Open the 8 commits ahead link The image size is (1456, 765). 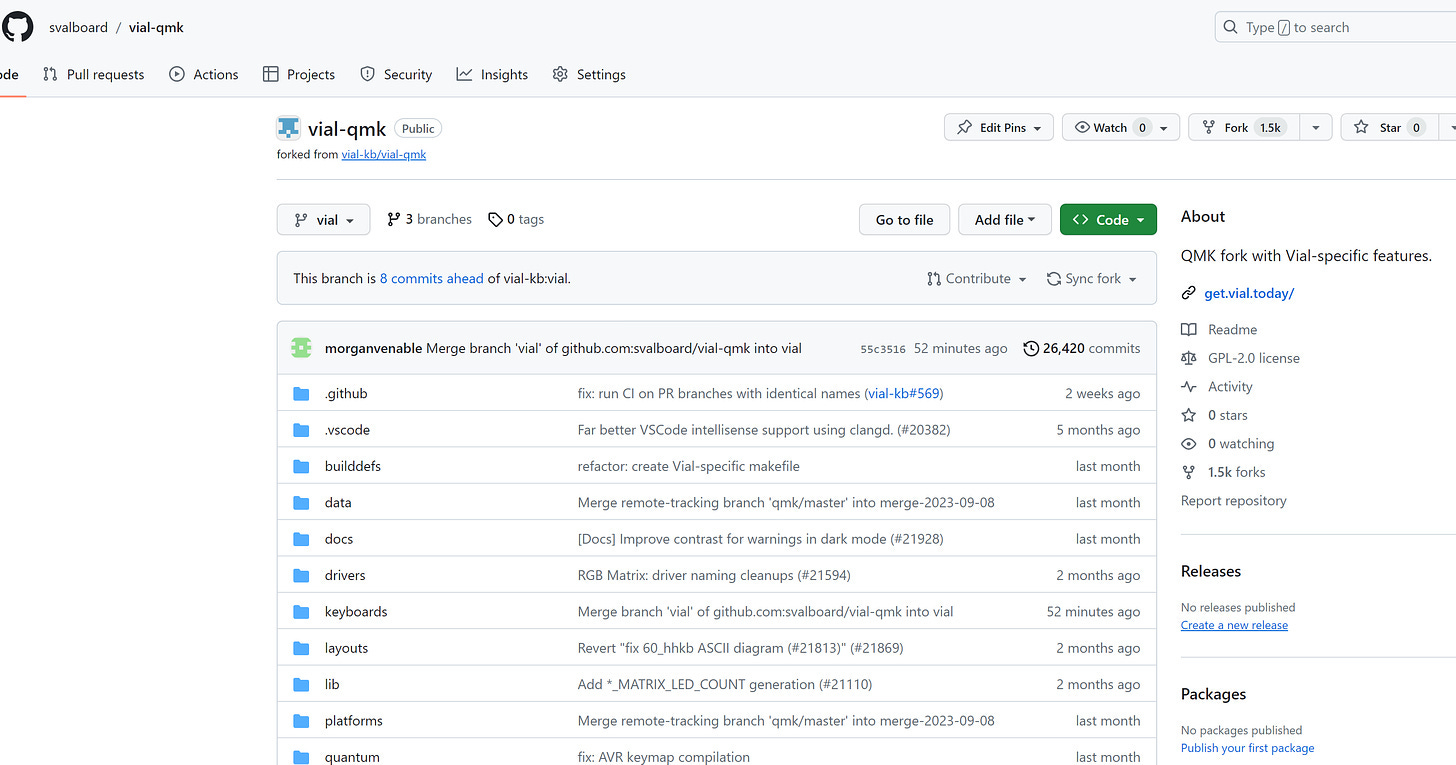click(x=432, y=279)
